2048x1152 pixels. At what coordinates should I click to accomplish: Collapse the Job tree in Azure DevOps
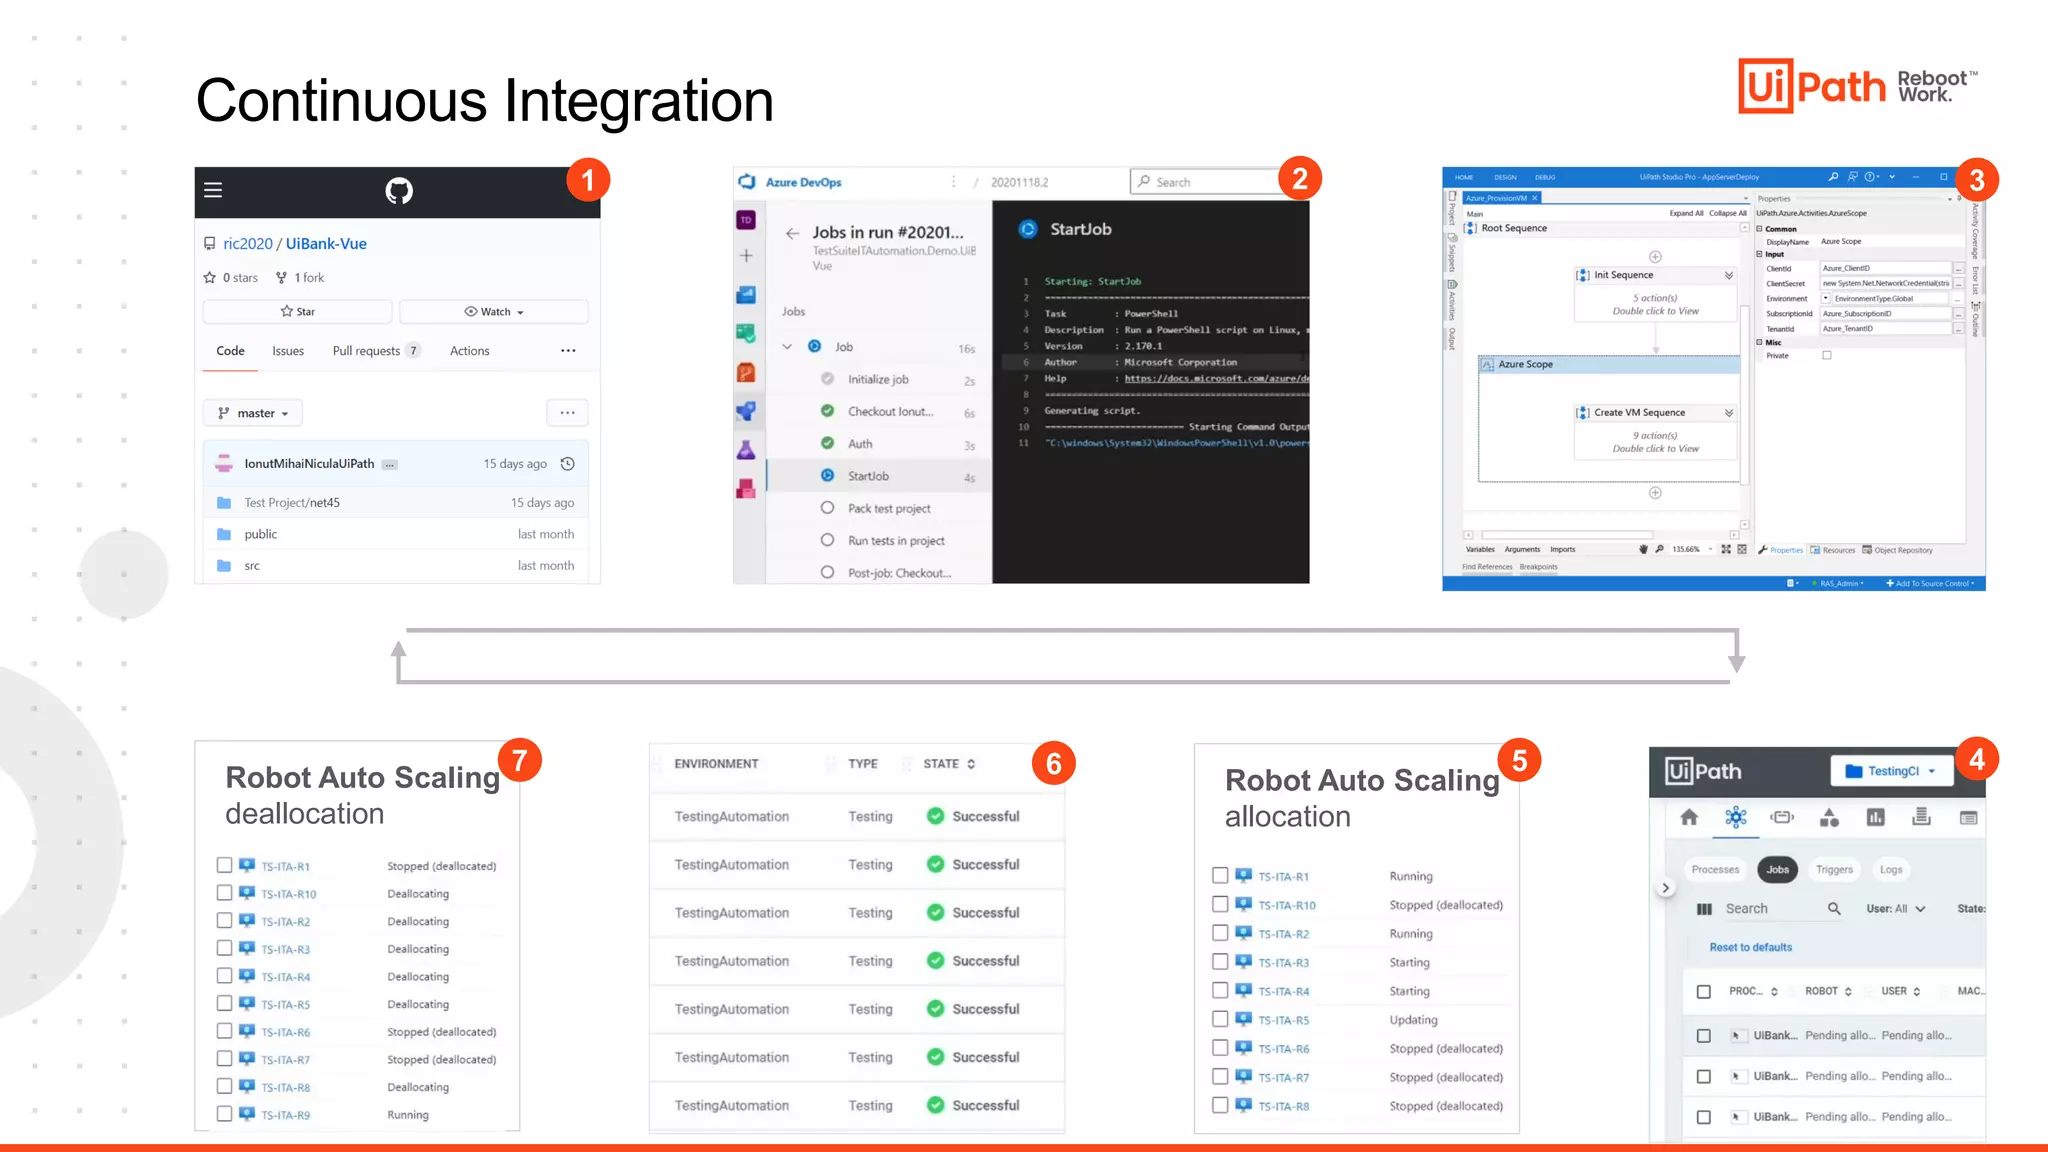click(x=787, y=347)
